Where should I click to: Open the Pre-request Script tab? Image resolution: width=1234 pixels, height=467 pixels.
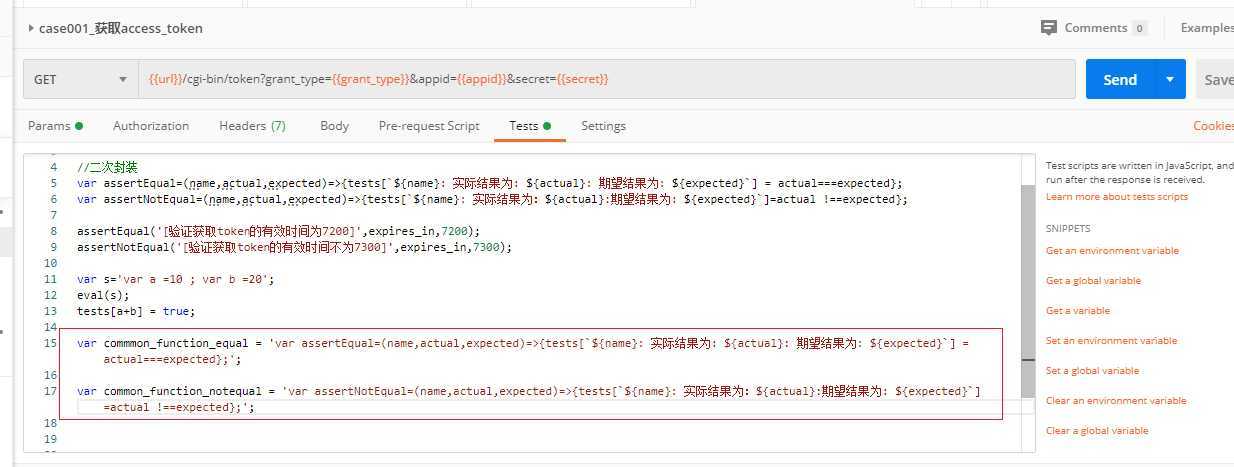pos(429,126)
